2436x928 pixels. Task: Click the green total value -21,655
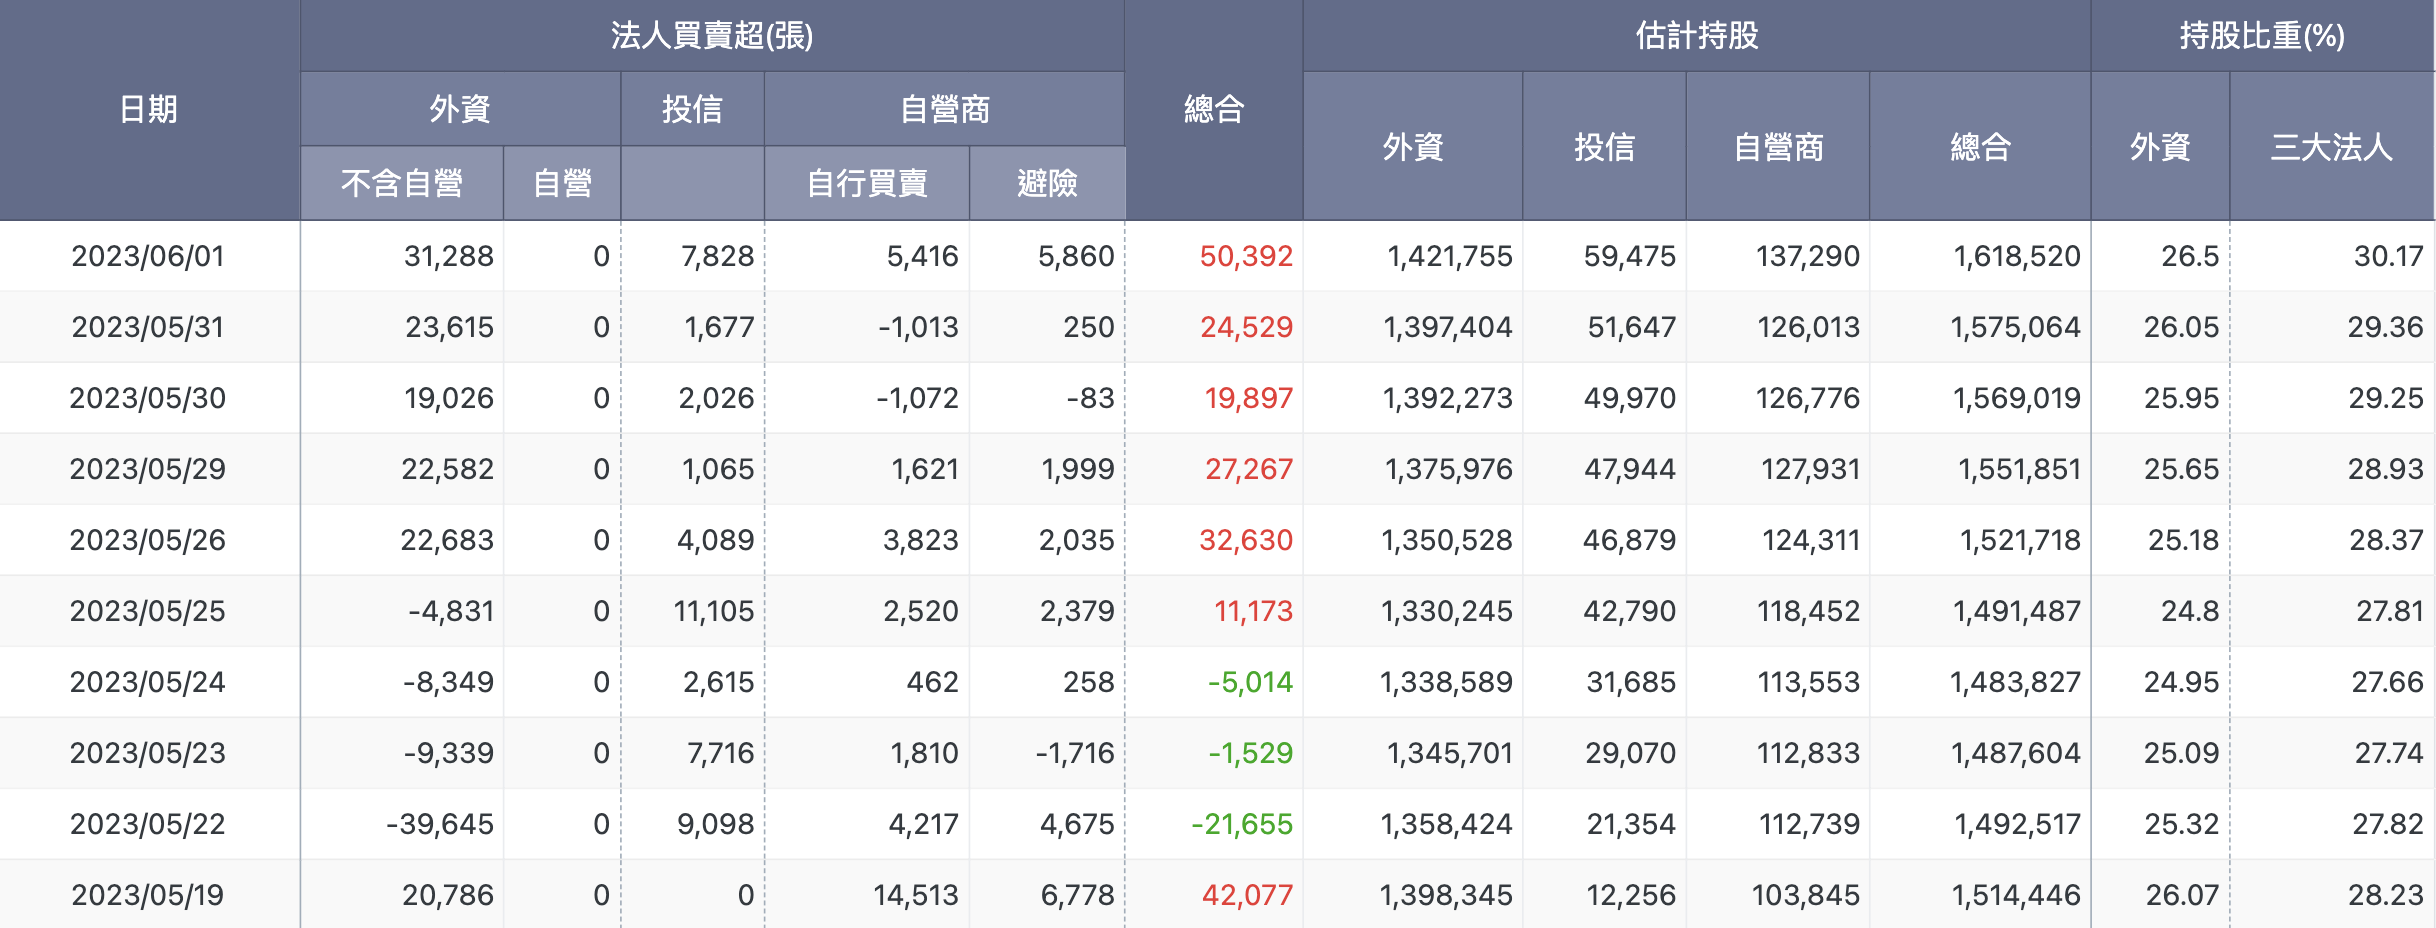tap(1242, 824)
